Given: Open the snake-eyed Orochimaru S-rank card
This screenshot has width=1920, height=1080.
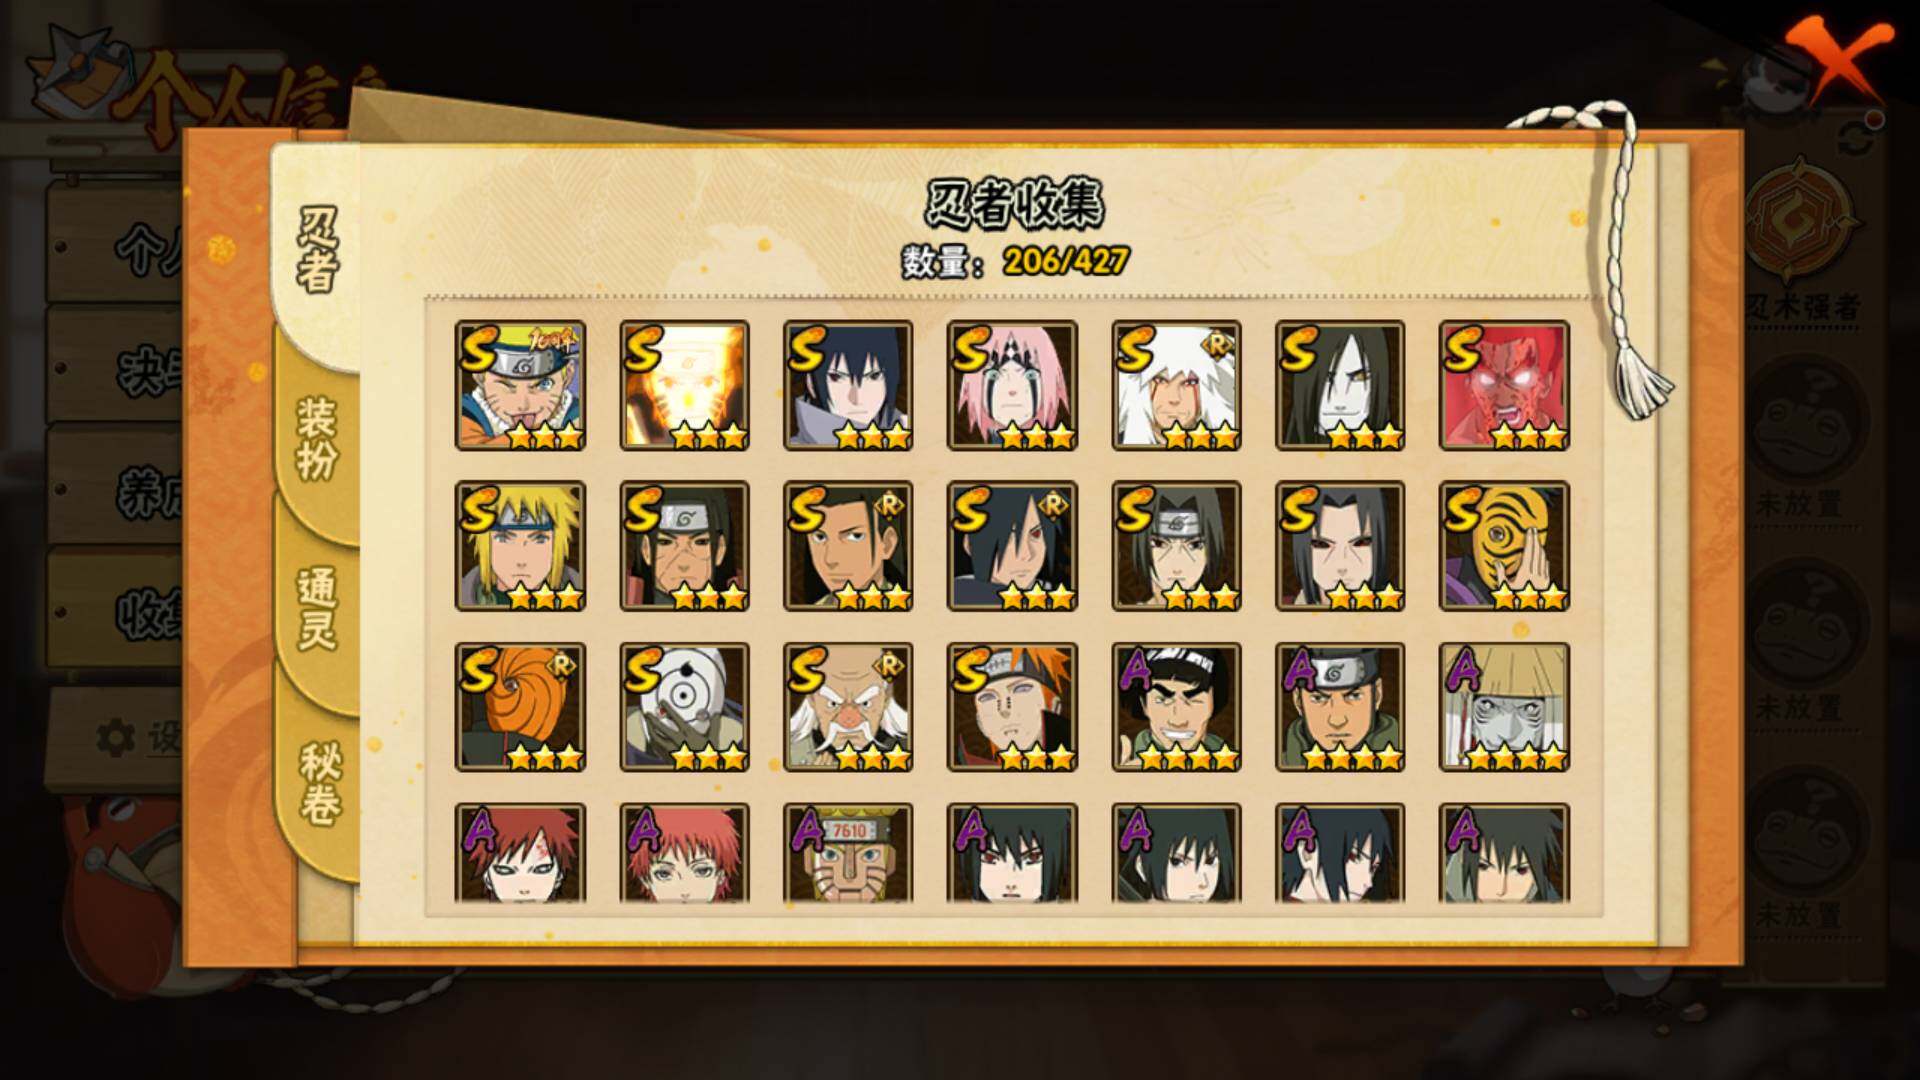Looking at the screenshot, I should [1340, 386].
